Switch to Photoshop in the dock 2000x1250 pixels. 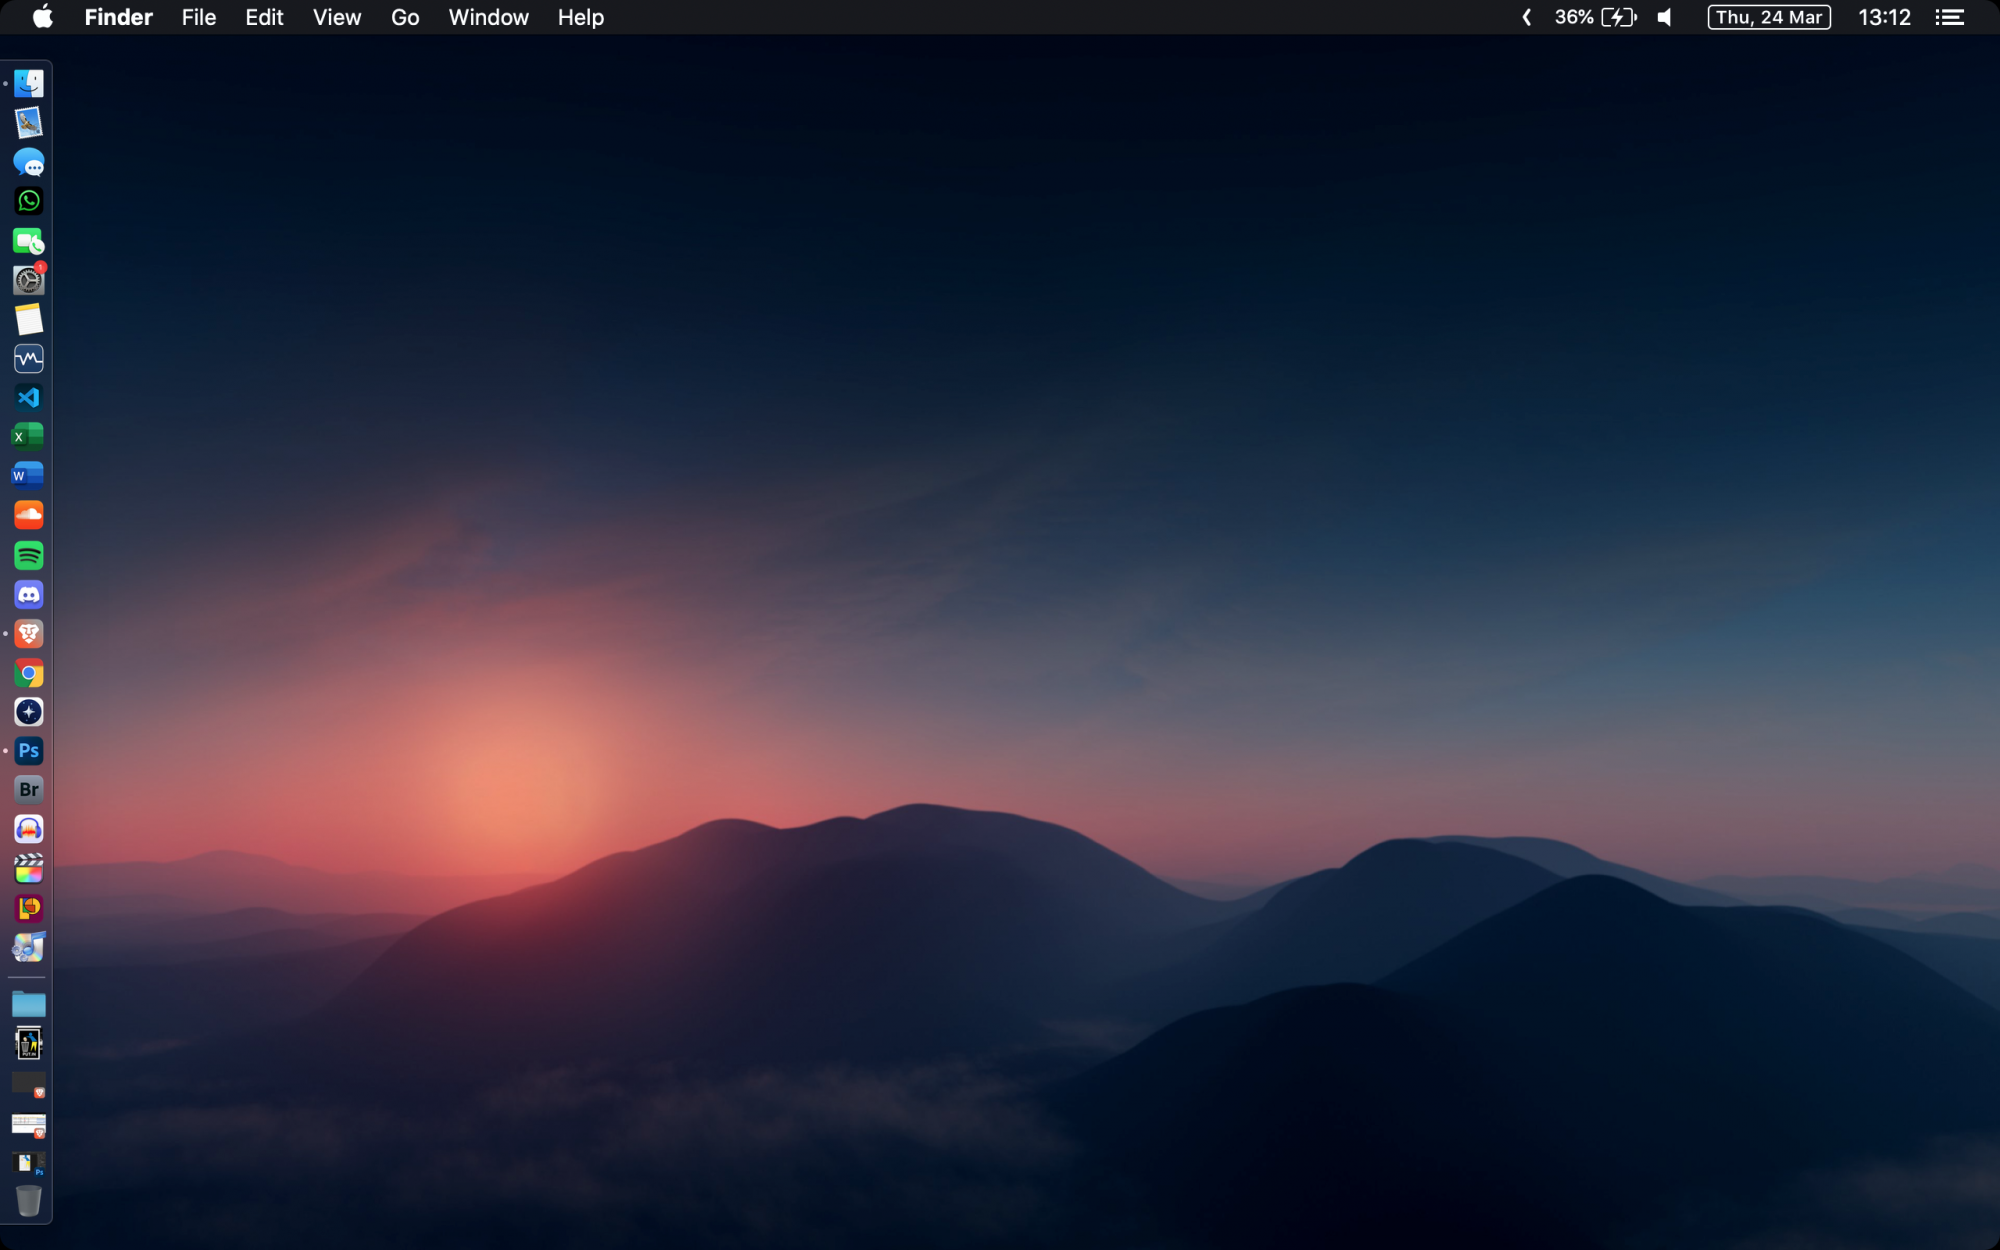click(x=29, y=751)
